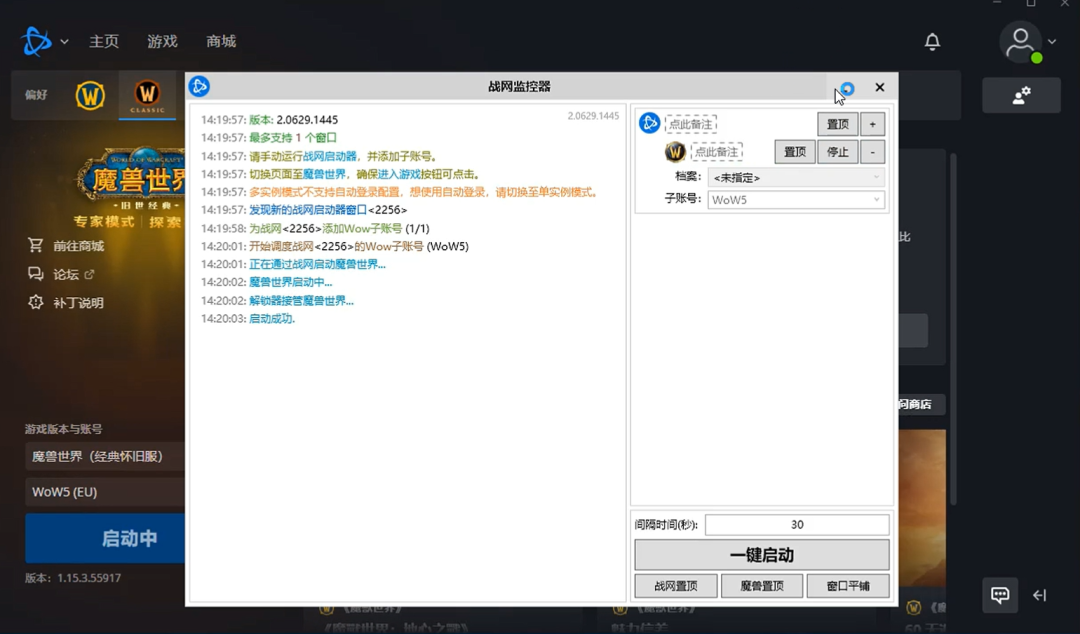This screenshot has height=634, width=1080.
Task: Click the log line 启动成功.
Action: tap(271, 318)
